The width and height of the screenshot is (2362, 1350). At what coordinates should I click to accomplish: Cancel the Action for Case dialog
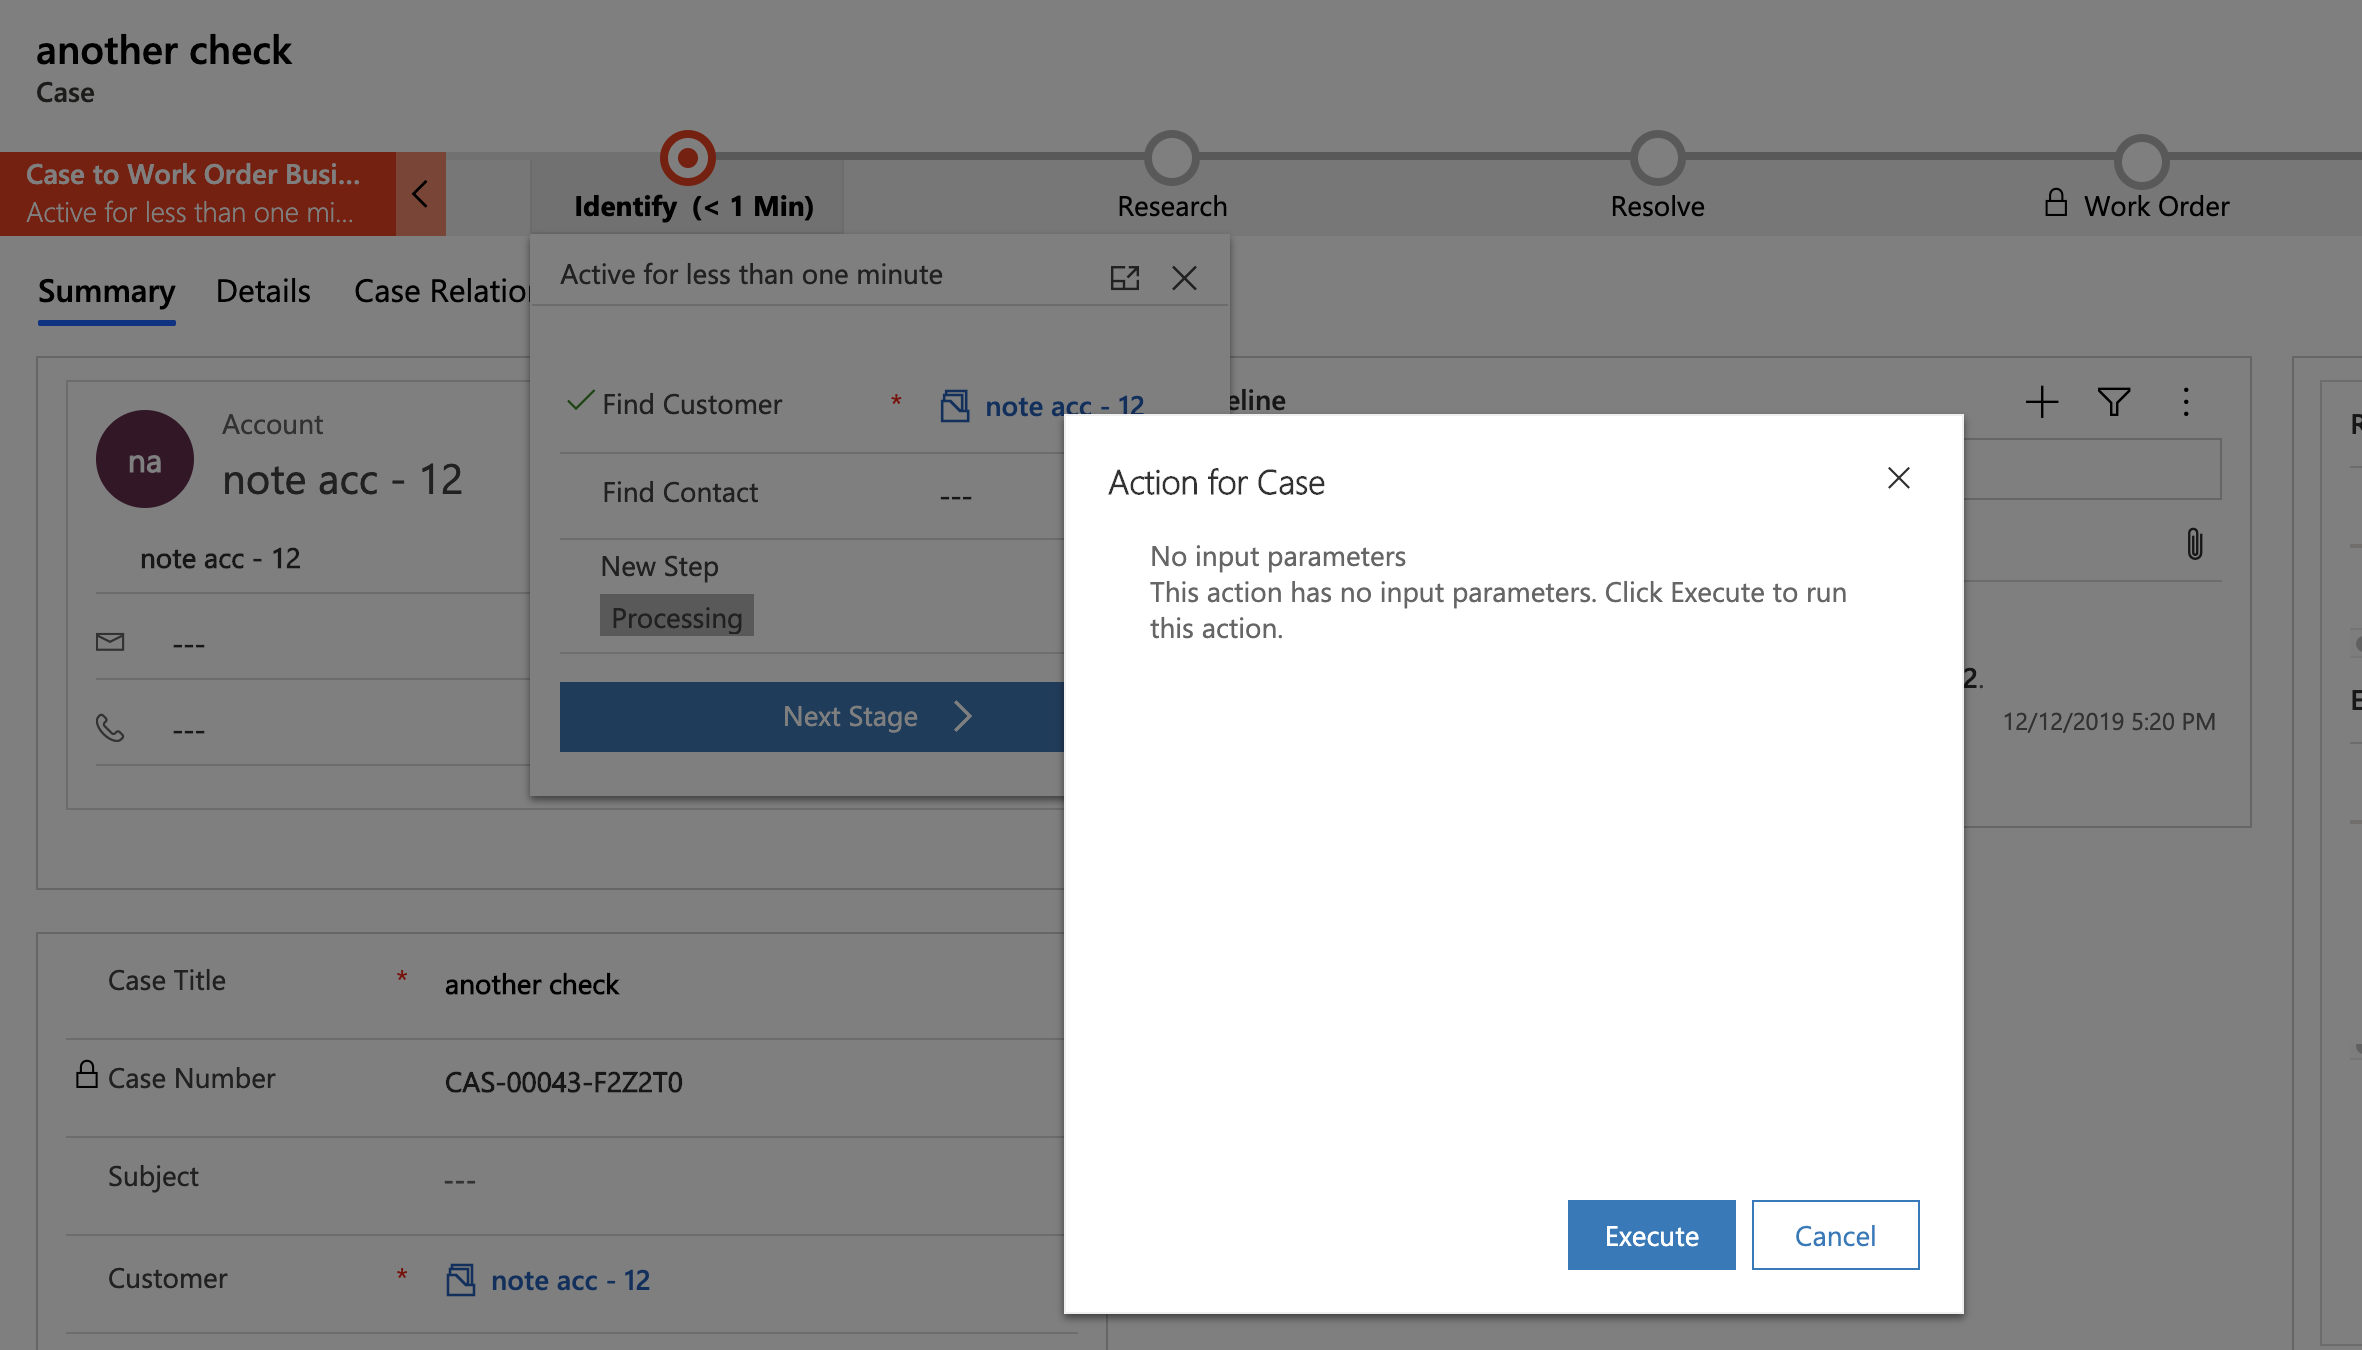[x=1834, y=1235]
